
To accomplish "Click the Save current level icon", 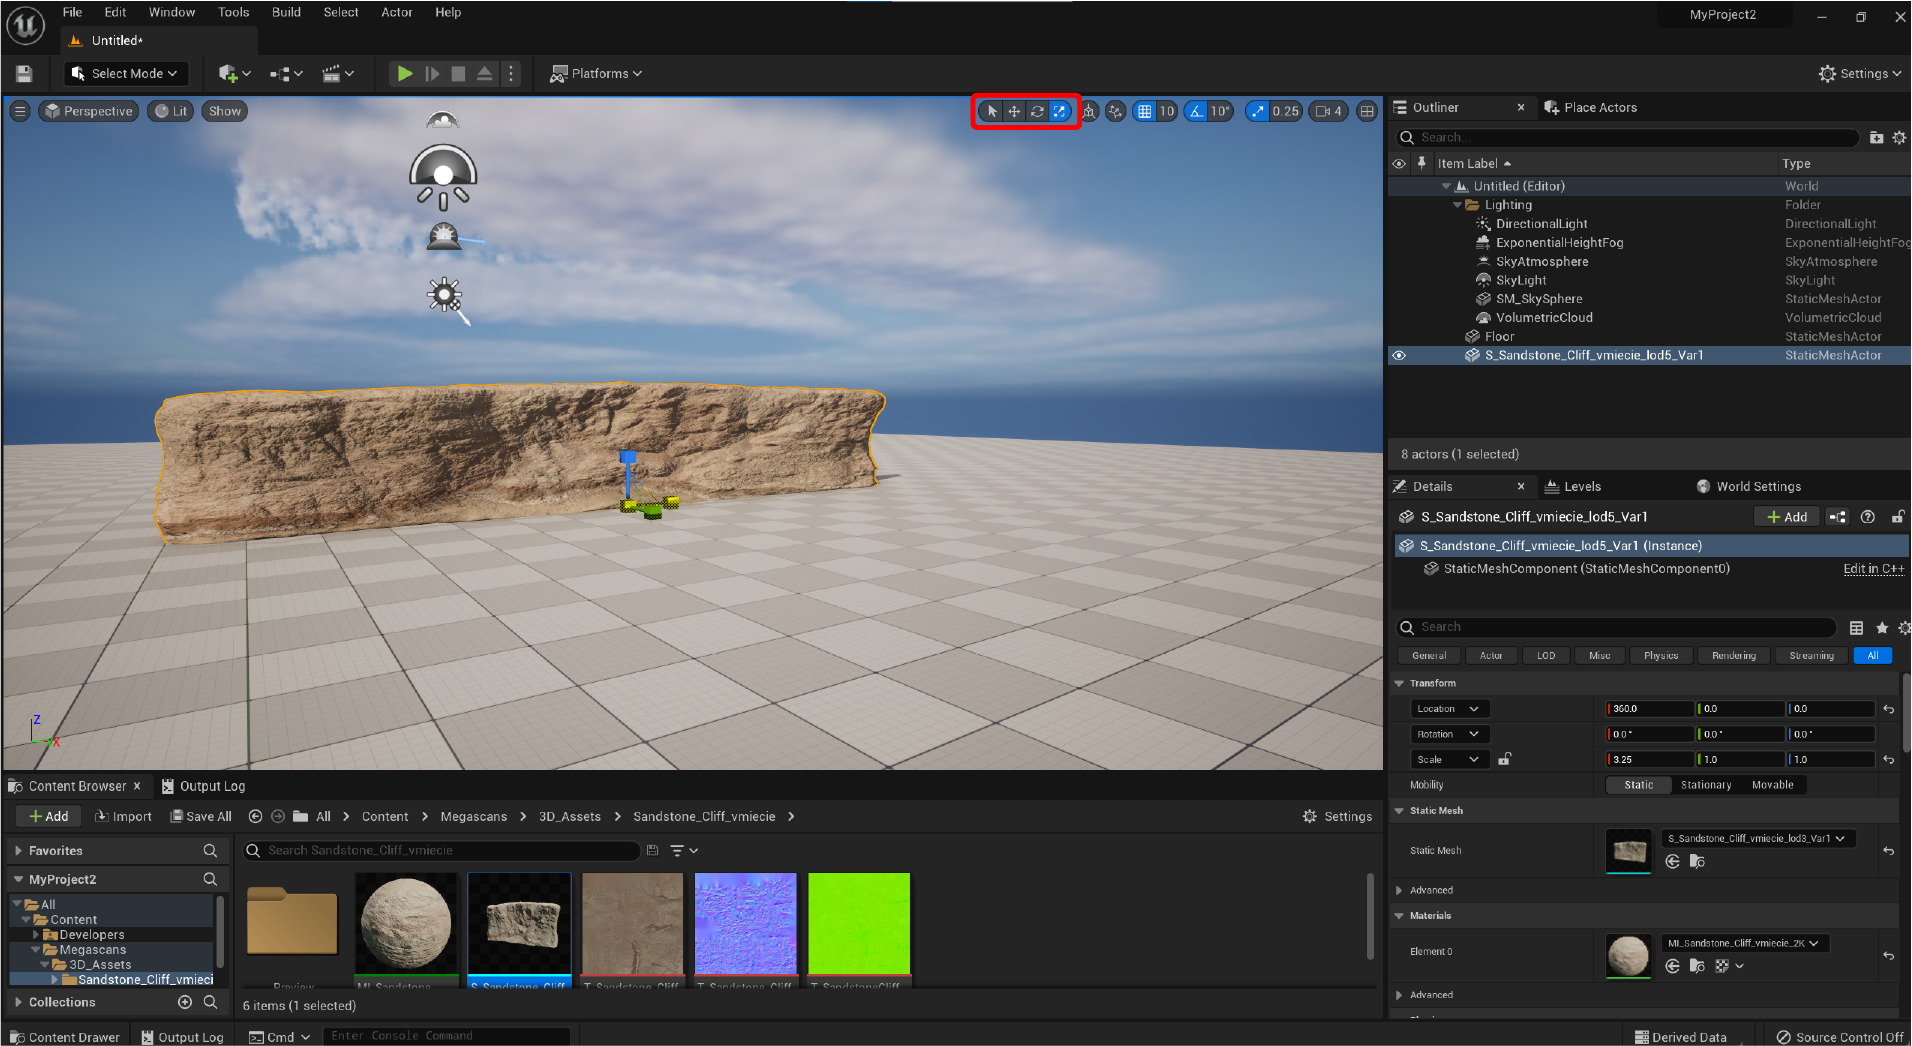I will (x=22, y=73).
